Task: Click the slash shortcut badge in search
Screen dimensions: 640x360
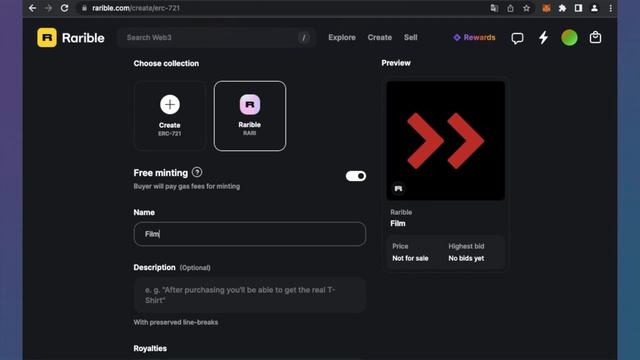Action: [x=304, y=38]
